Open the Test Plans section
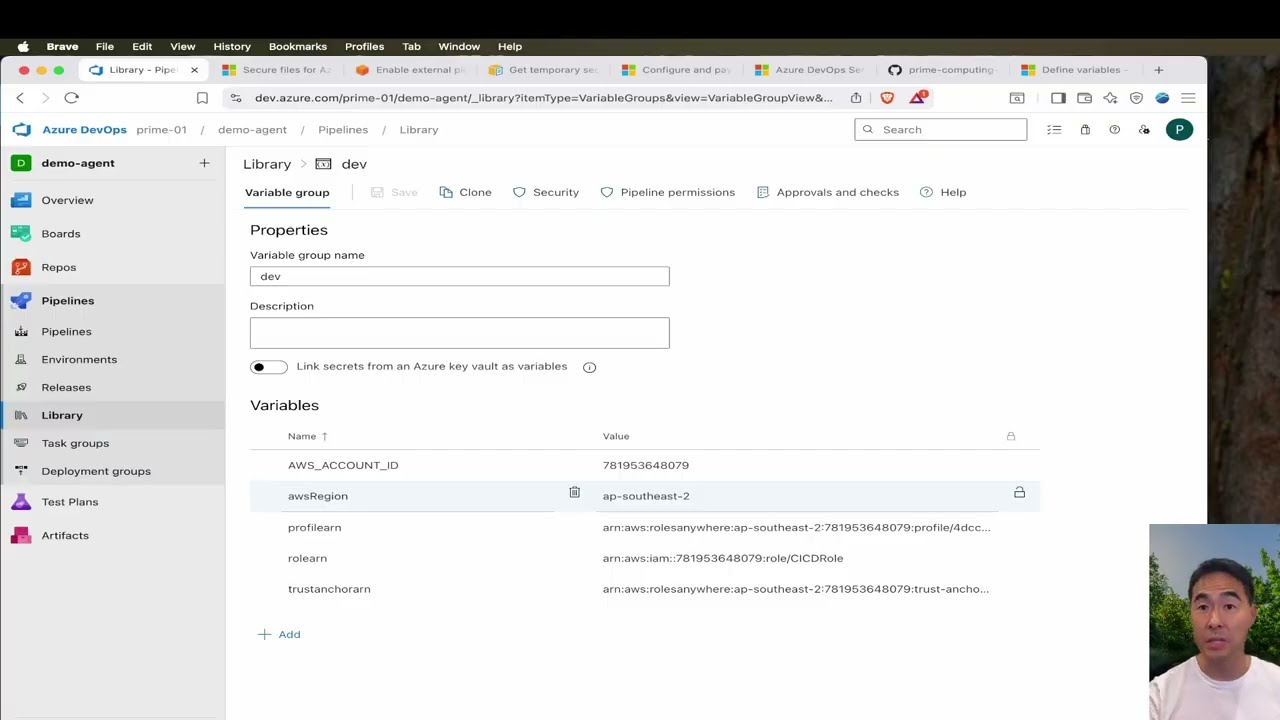1280x720 pixels. 69,502
